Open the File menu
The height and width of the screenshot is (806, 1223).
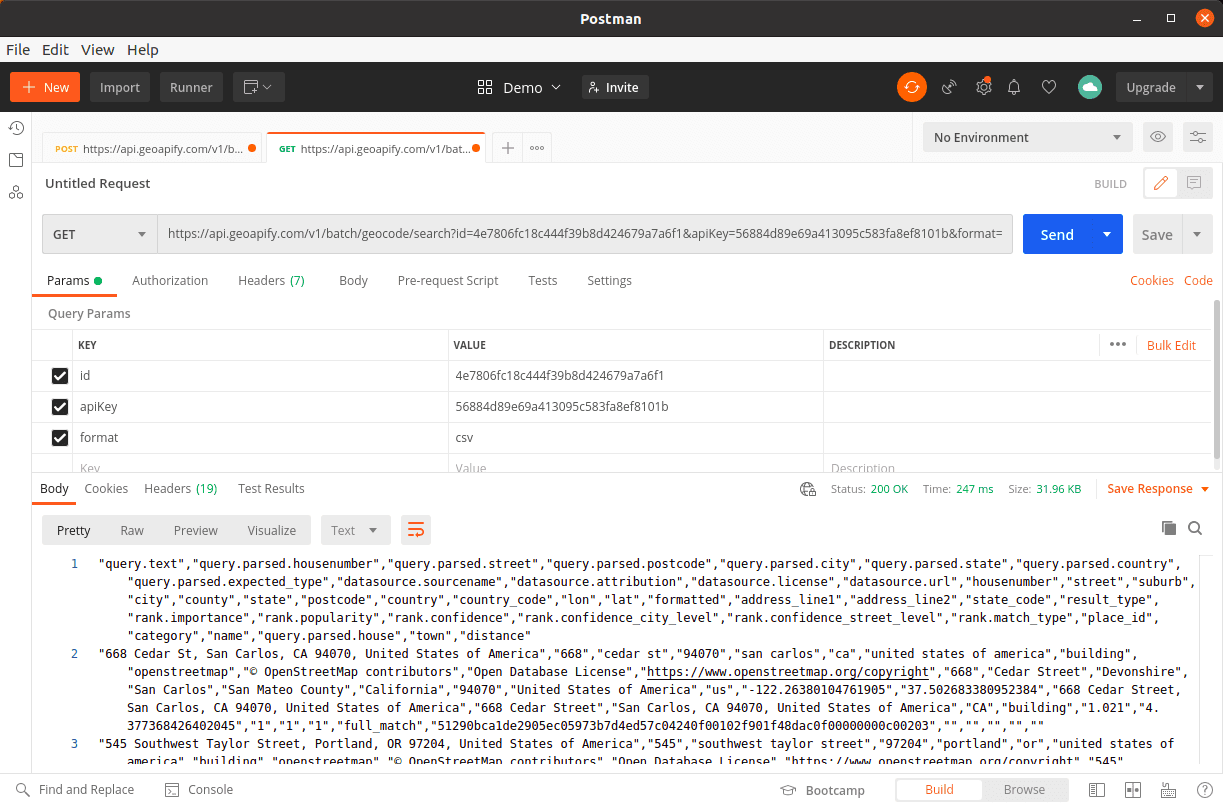point(18,49)
